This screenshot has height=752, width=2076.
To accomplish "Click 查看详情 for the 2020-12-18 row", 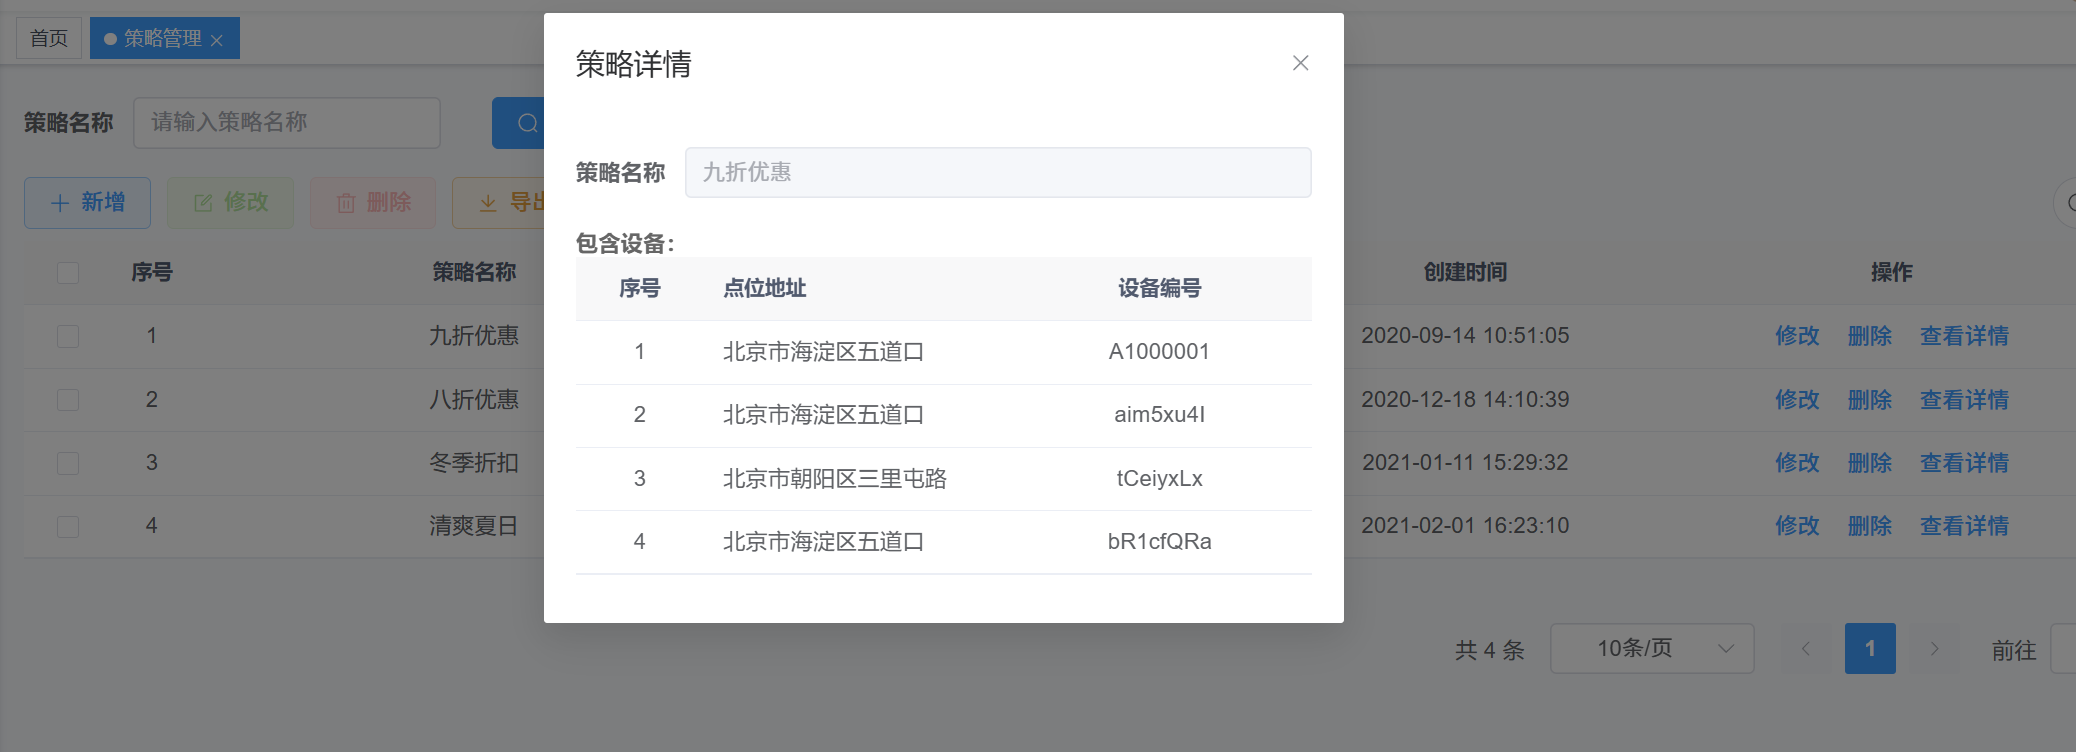I will pos(1964,400).
